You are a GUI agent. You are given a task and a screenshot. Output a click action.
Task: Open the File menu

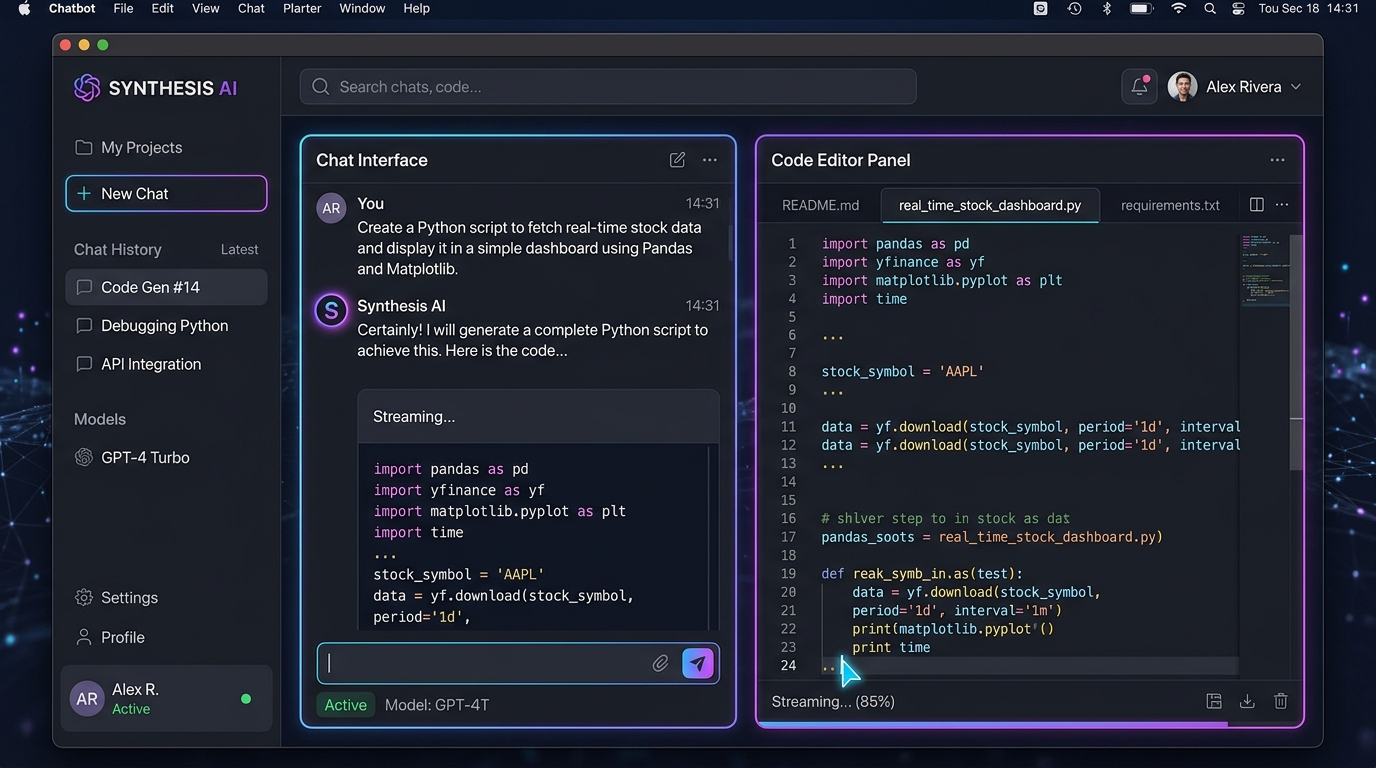(x=123, y=8)
